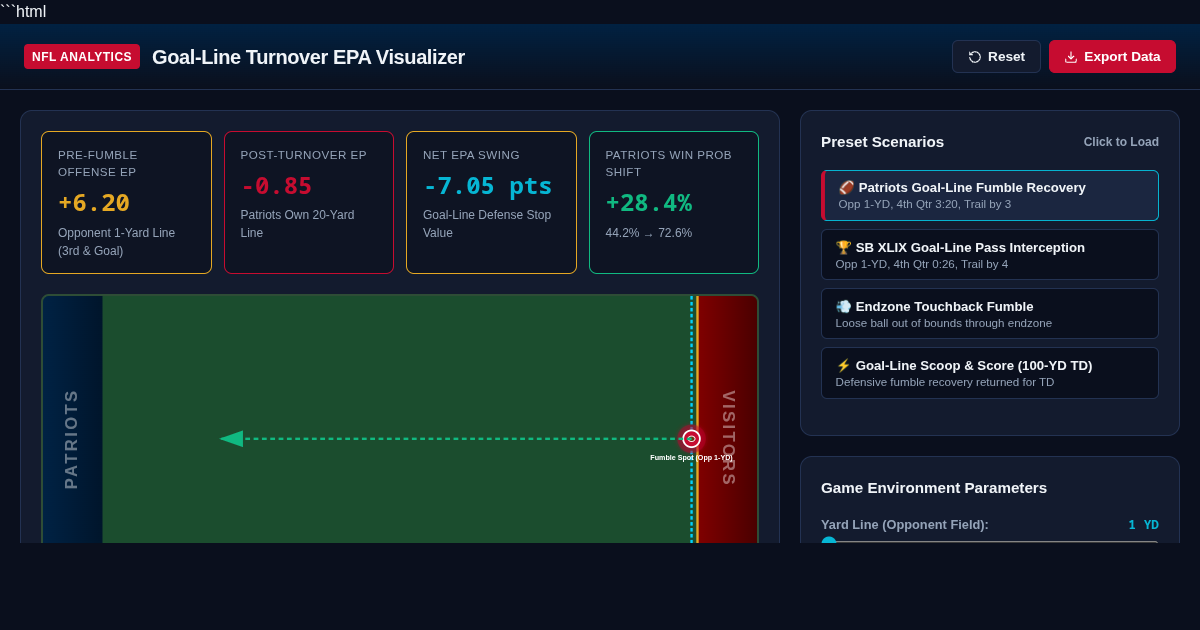The image size is (1200, 630).
Task: Load Endzone Touchback Fumble scenario
Action: pyautogui.click(x=990, y=314)
